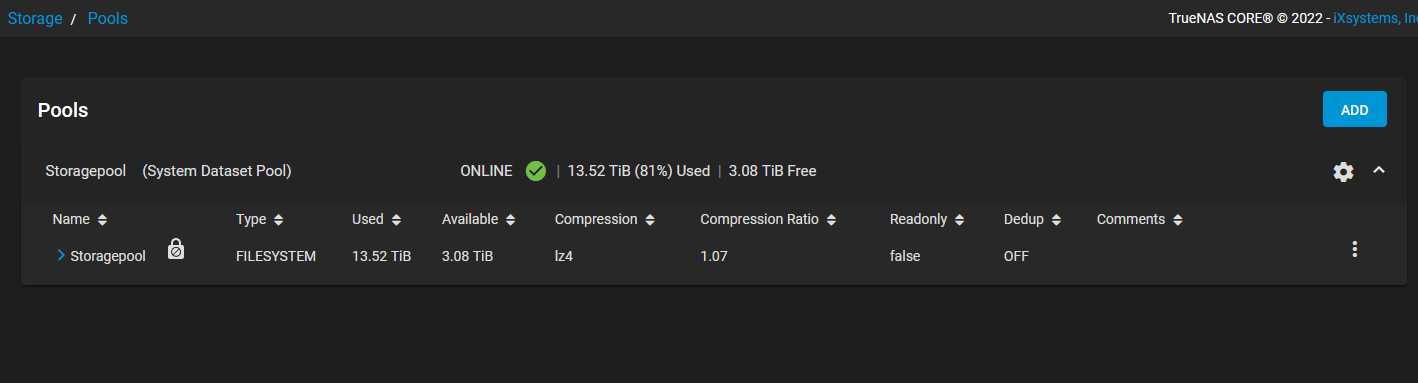The image size is (1418, 383).
Task: Open the pool settings gear menu
Action: pyautogui.click(x=1343, y=172)
